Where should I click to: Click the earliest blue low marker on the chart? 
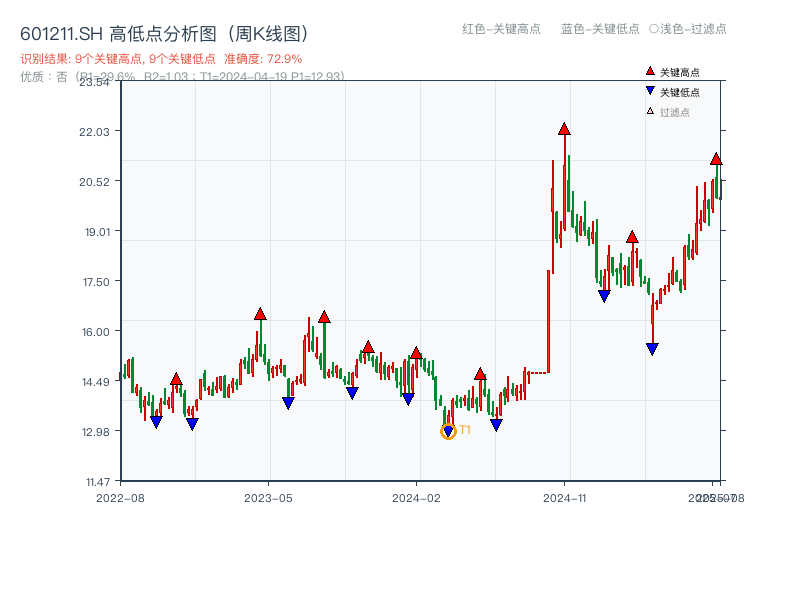(156, 422)
